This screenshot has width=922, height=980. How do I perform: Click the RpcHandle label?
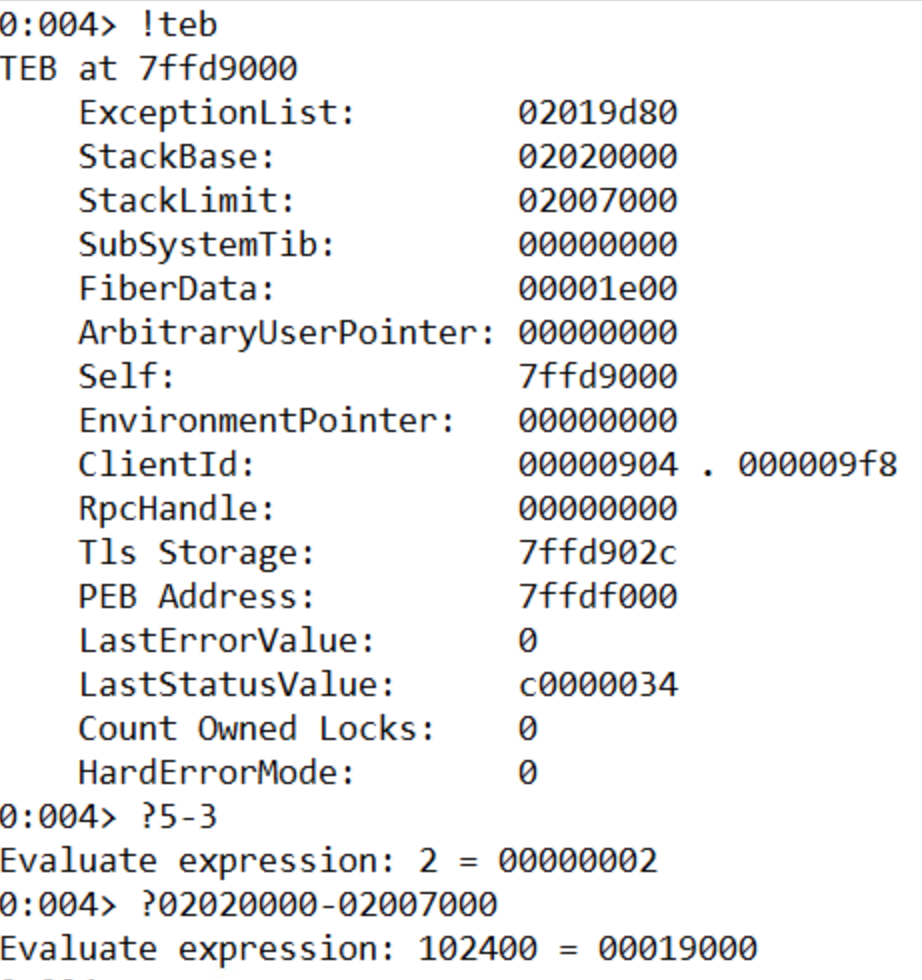tap(176, 509)
